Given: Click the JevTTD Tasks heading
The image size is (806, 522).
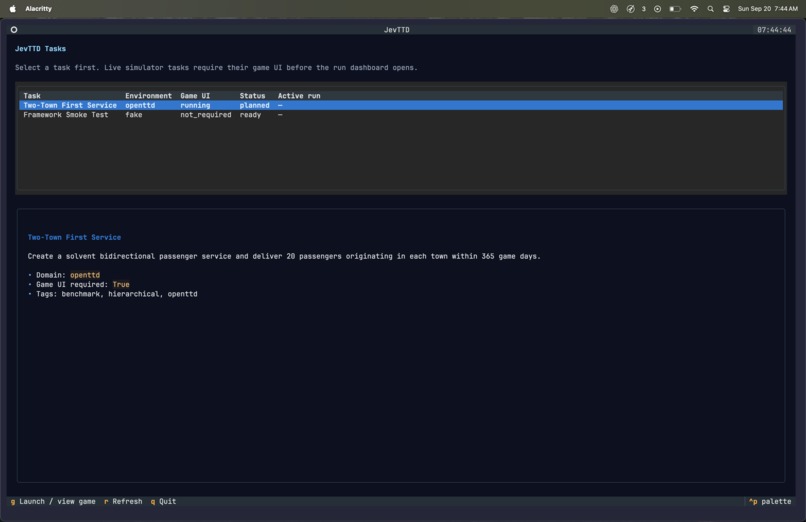Looking at the screenshot, I should point(41,49).
